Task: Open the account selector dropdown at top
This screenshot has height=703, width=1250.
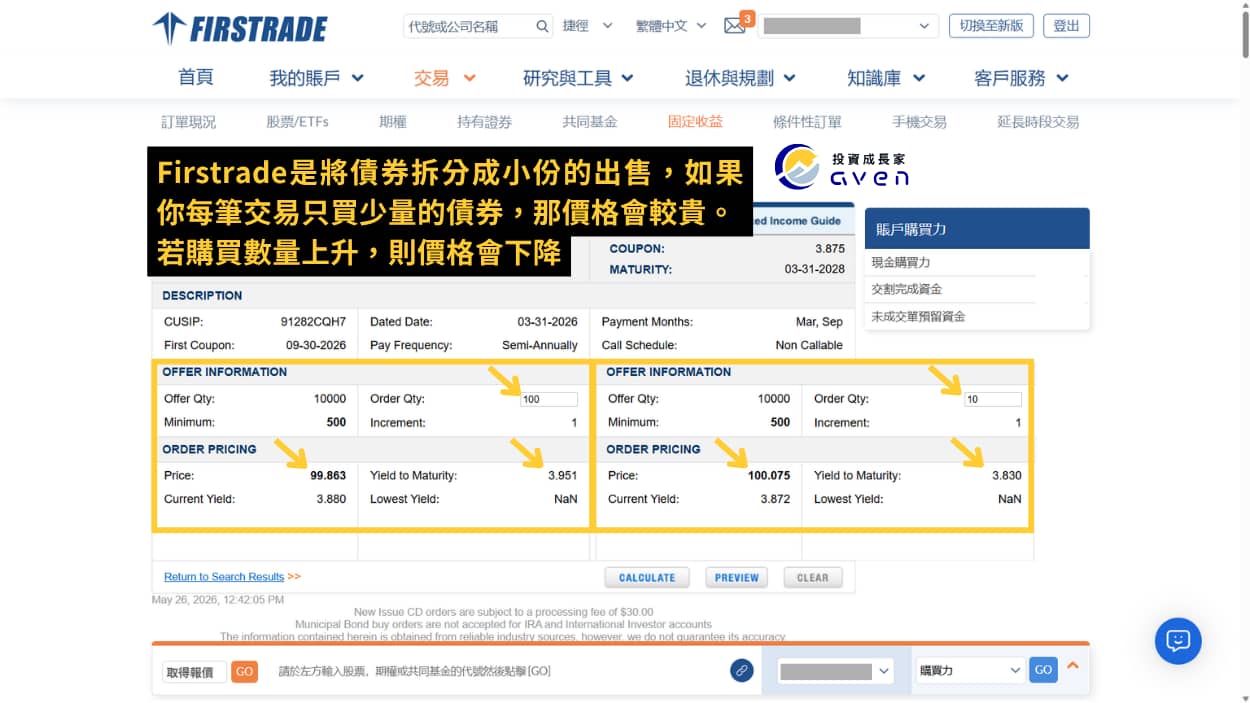Action: [848, 26]
